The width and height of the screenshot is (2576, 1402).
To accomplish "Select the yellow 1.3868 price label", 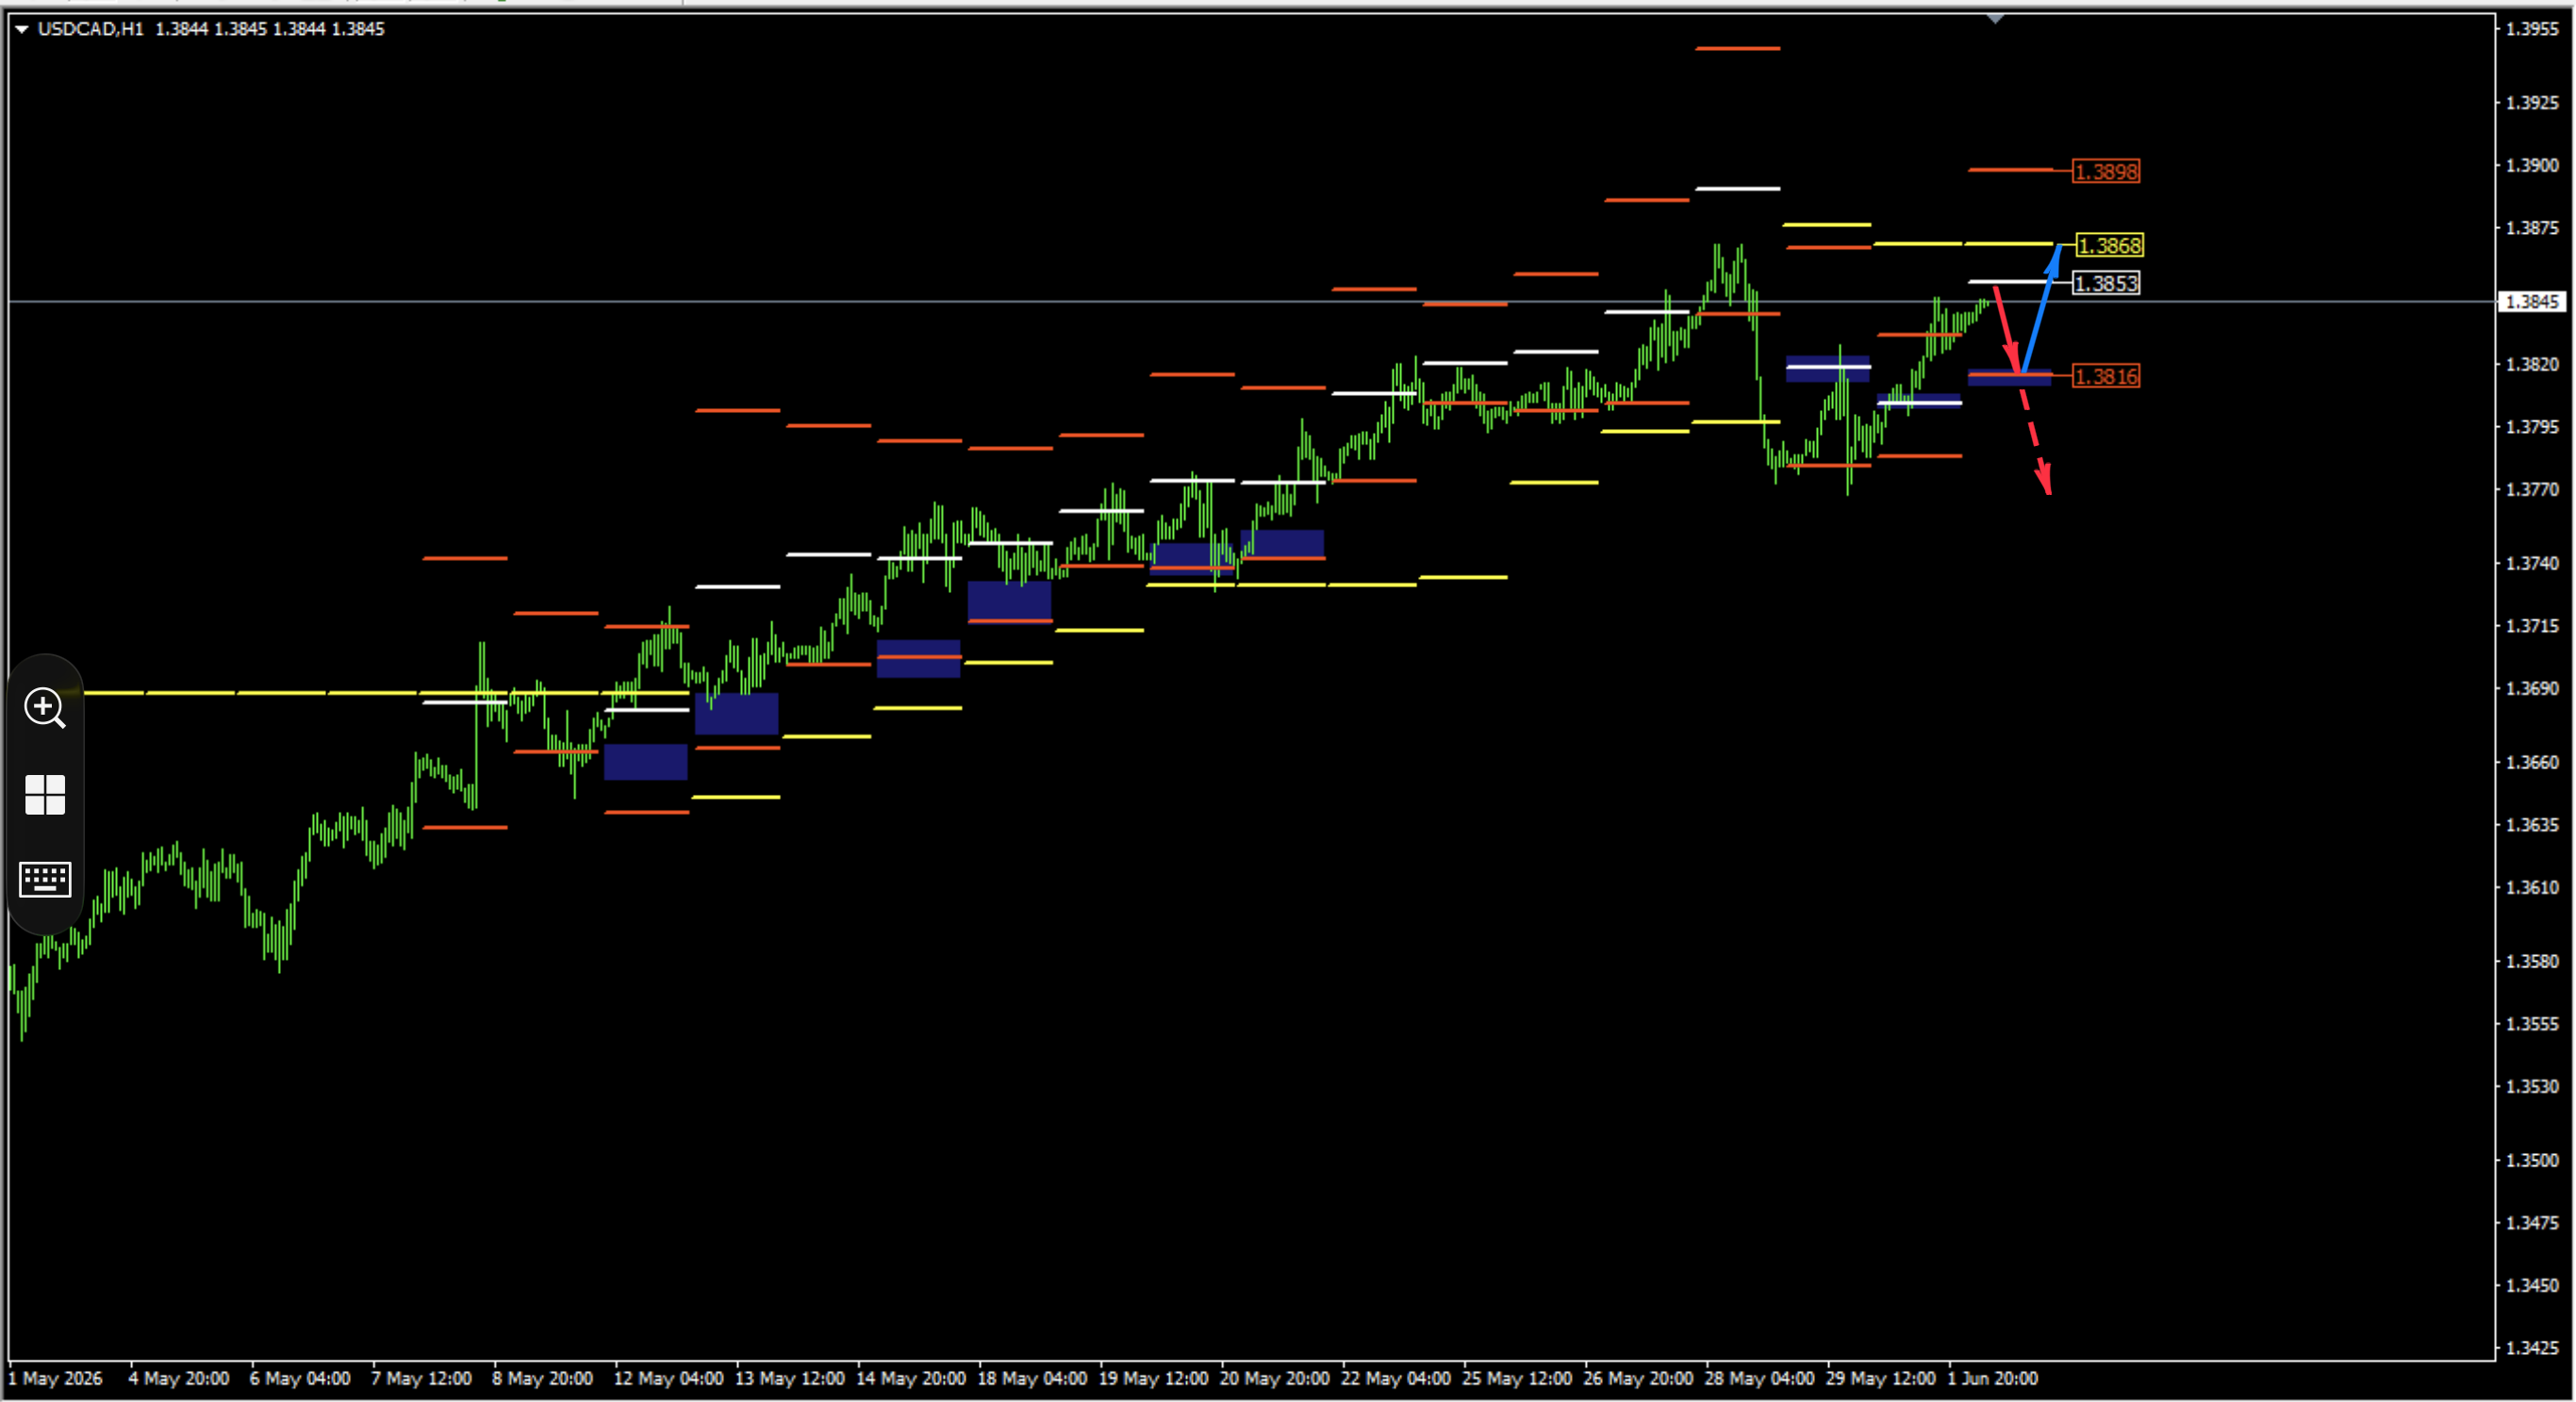I will pos(2109,246).
